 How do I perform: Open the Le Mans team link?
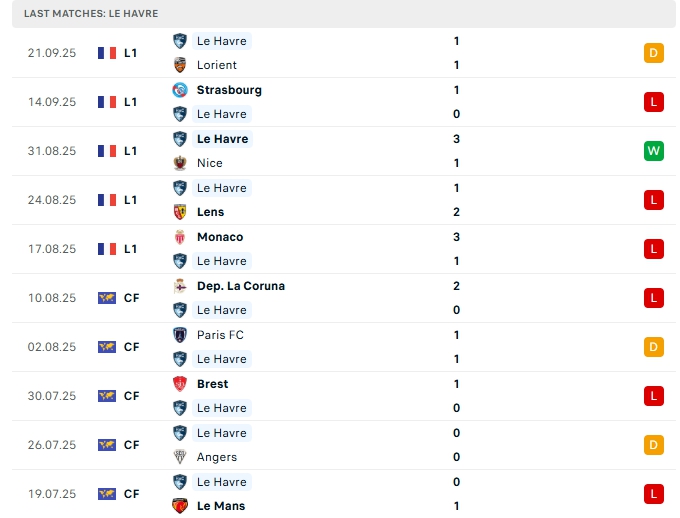[221, 506]
